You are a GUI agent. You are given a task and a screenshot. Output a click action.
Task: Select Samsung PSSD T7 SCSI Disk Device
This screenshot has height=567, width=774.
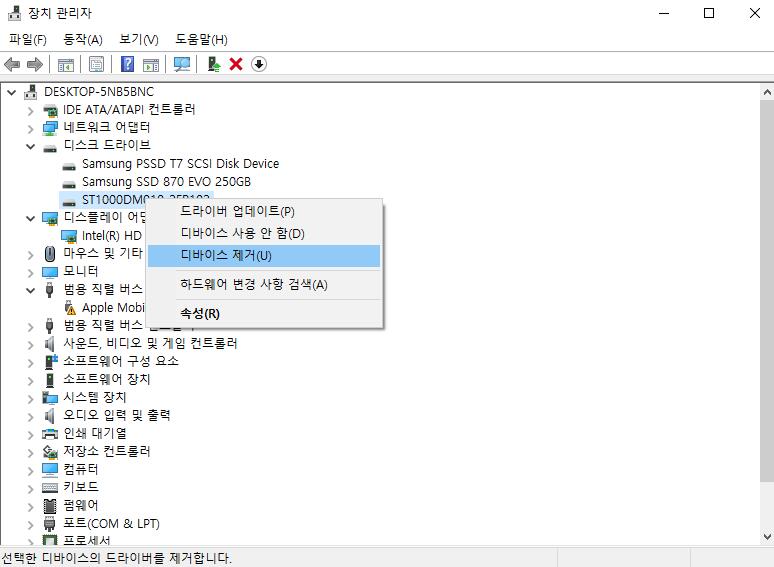(x=180, y=164)
